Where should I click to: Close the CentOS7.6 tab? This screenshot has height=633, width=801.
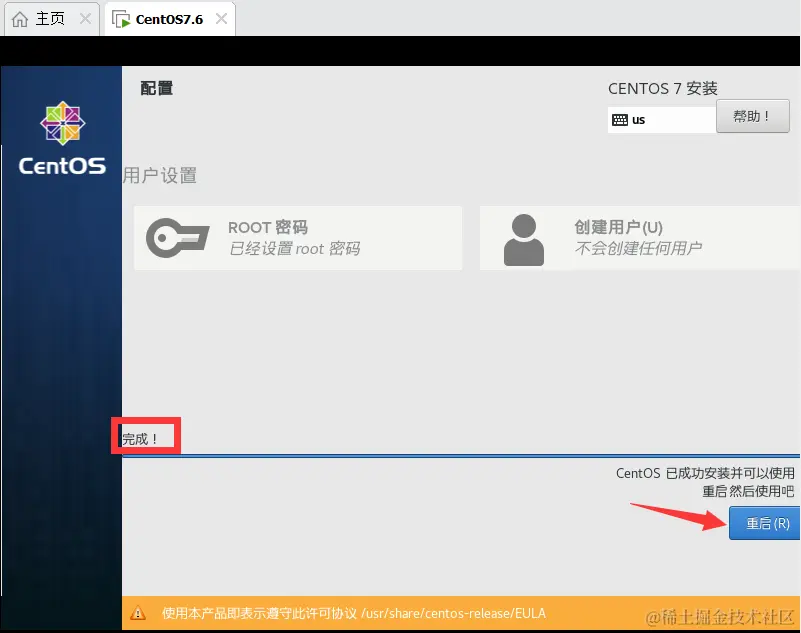point(221,19)
